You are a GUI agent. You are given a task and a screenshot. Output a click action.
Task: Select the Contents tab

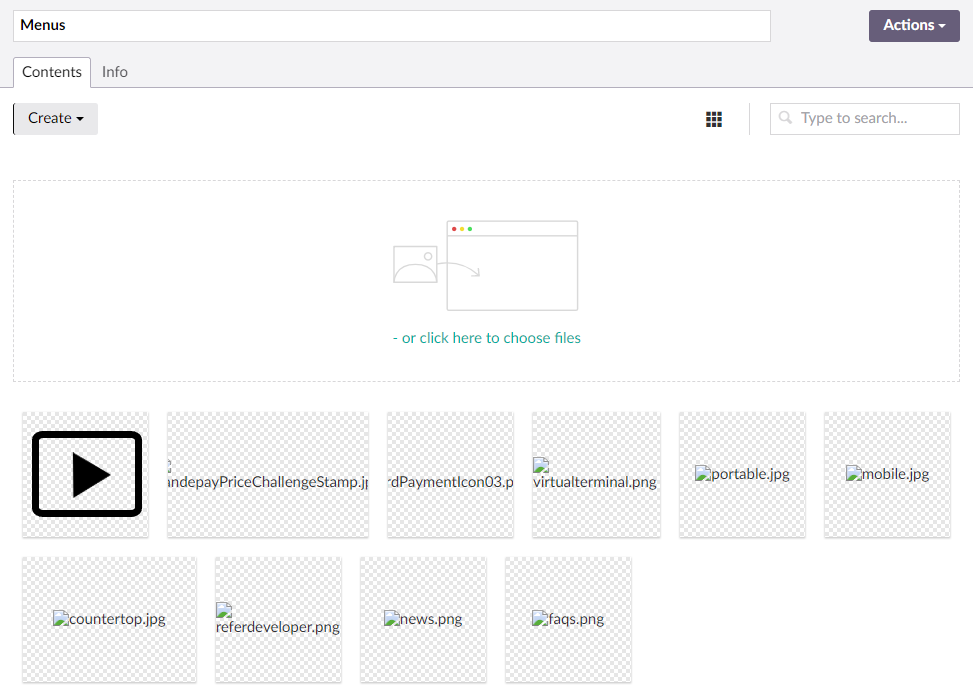[52, 72]
